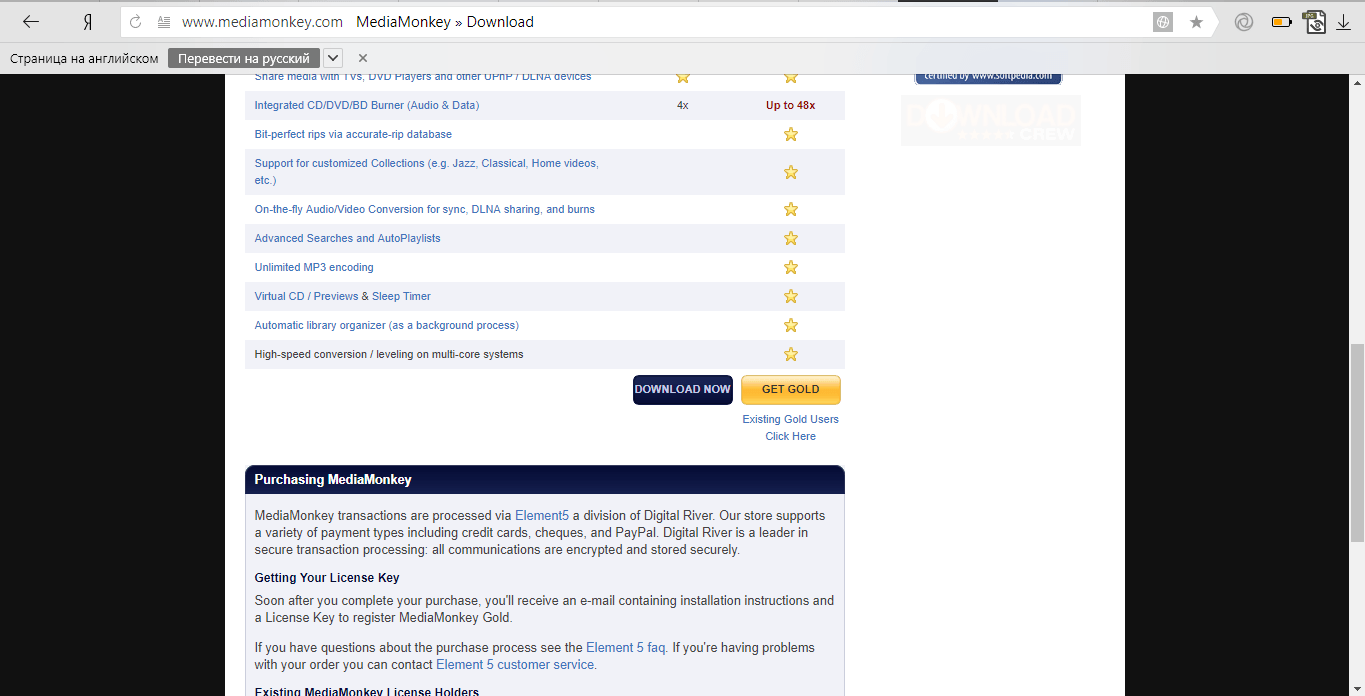Click the turbo mode swirl icon
Image resolution: width=1365 pixels, height=696 pixels.
pyautogui.click(x=1244, y=22)
